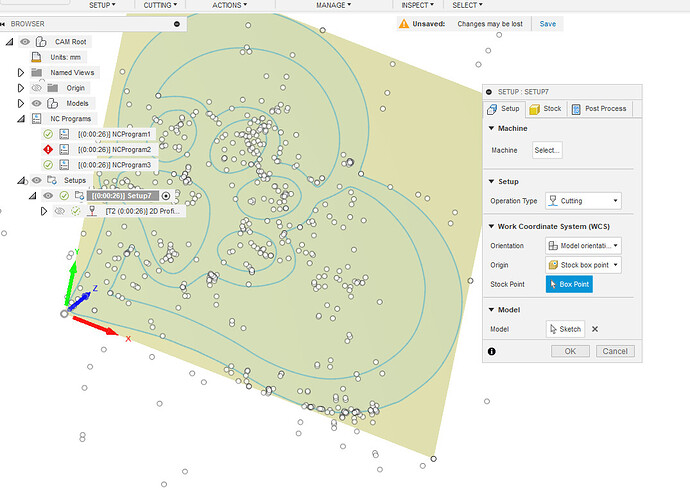This screenshot has height=490, width=690.
Task: Click the Units: mm document icon
Action: pyautogui.click(x=36, y=57)
